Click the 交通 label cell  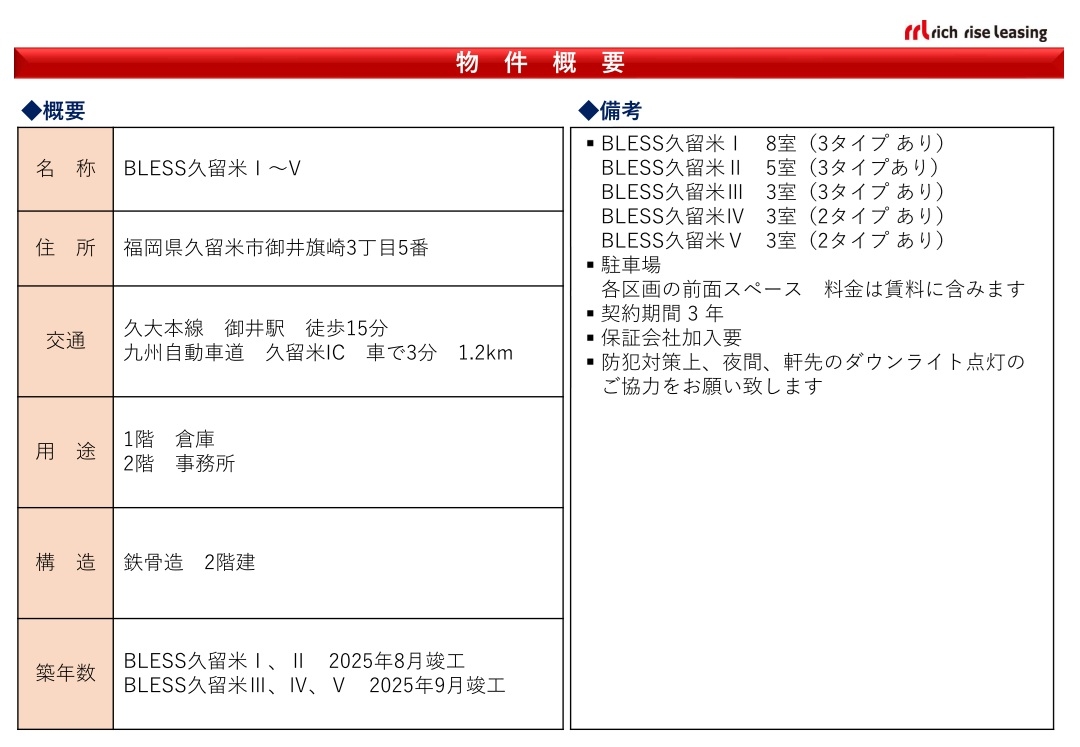[66, 341]
